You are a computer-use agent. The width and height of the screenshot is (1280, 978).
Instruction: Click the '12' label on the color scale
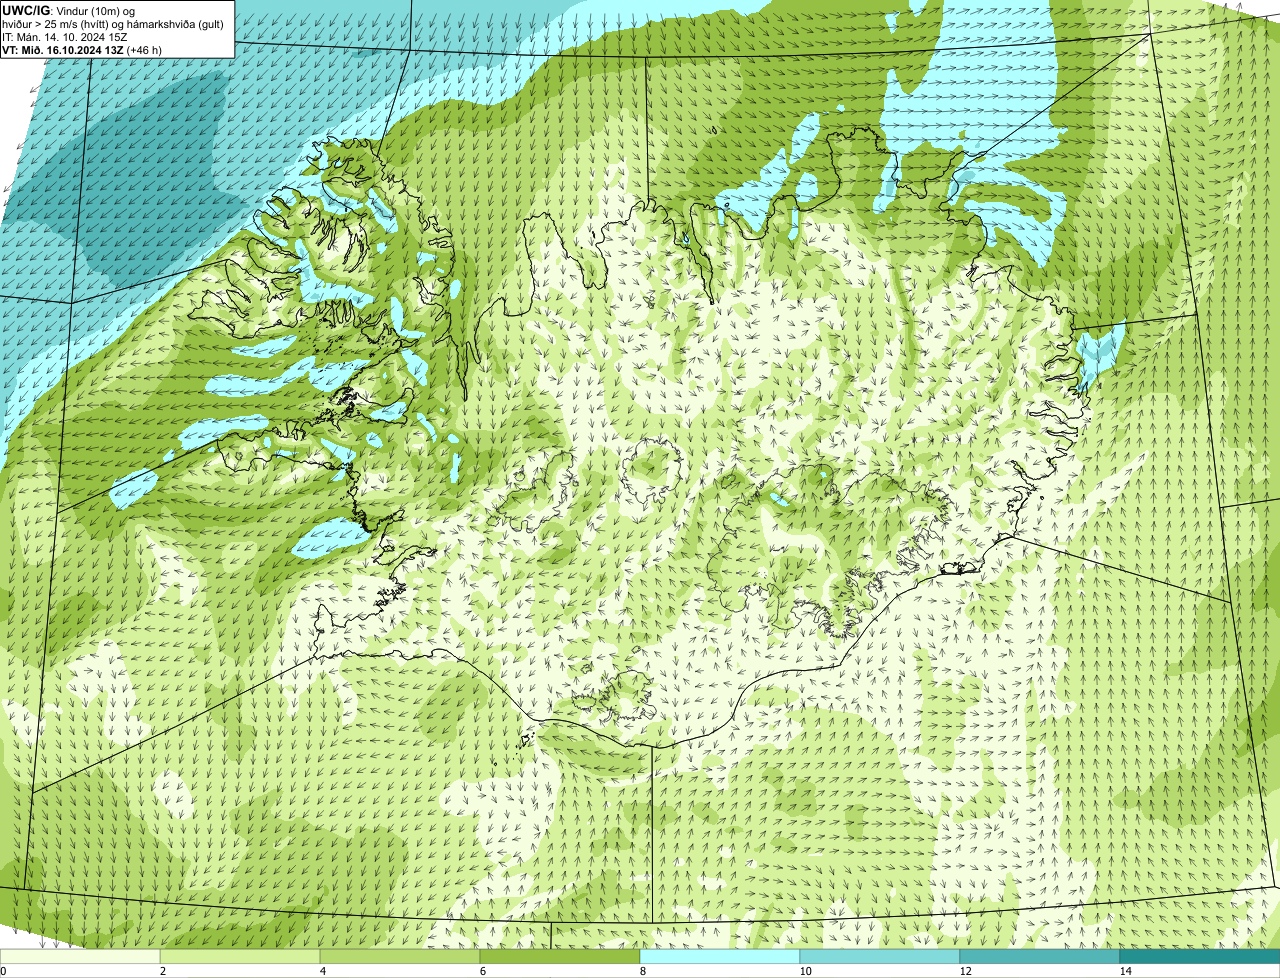tap(965, 971)
